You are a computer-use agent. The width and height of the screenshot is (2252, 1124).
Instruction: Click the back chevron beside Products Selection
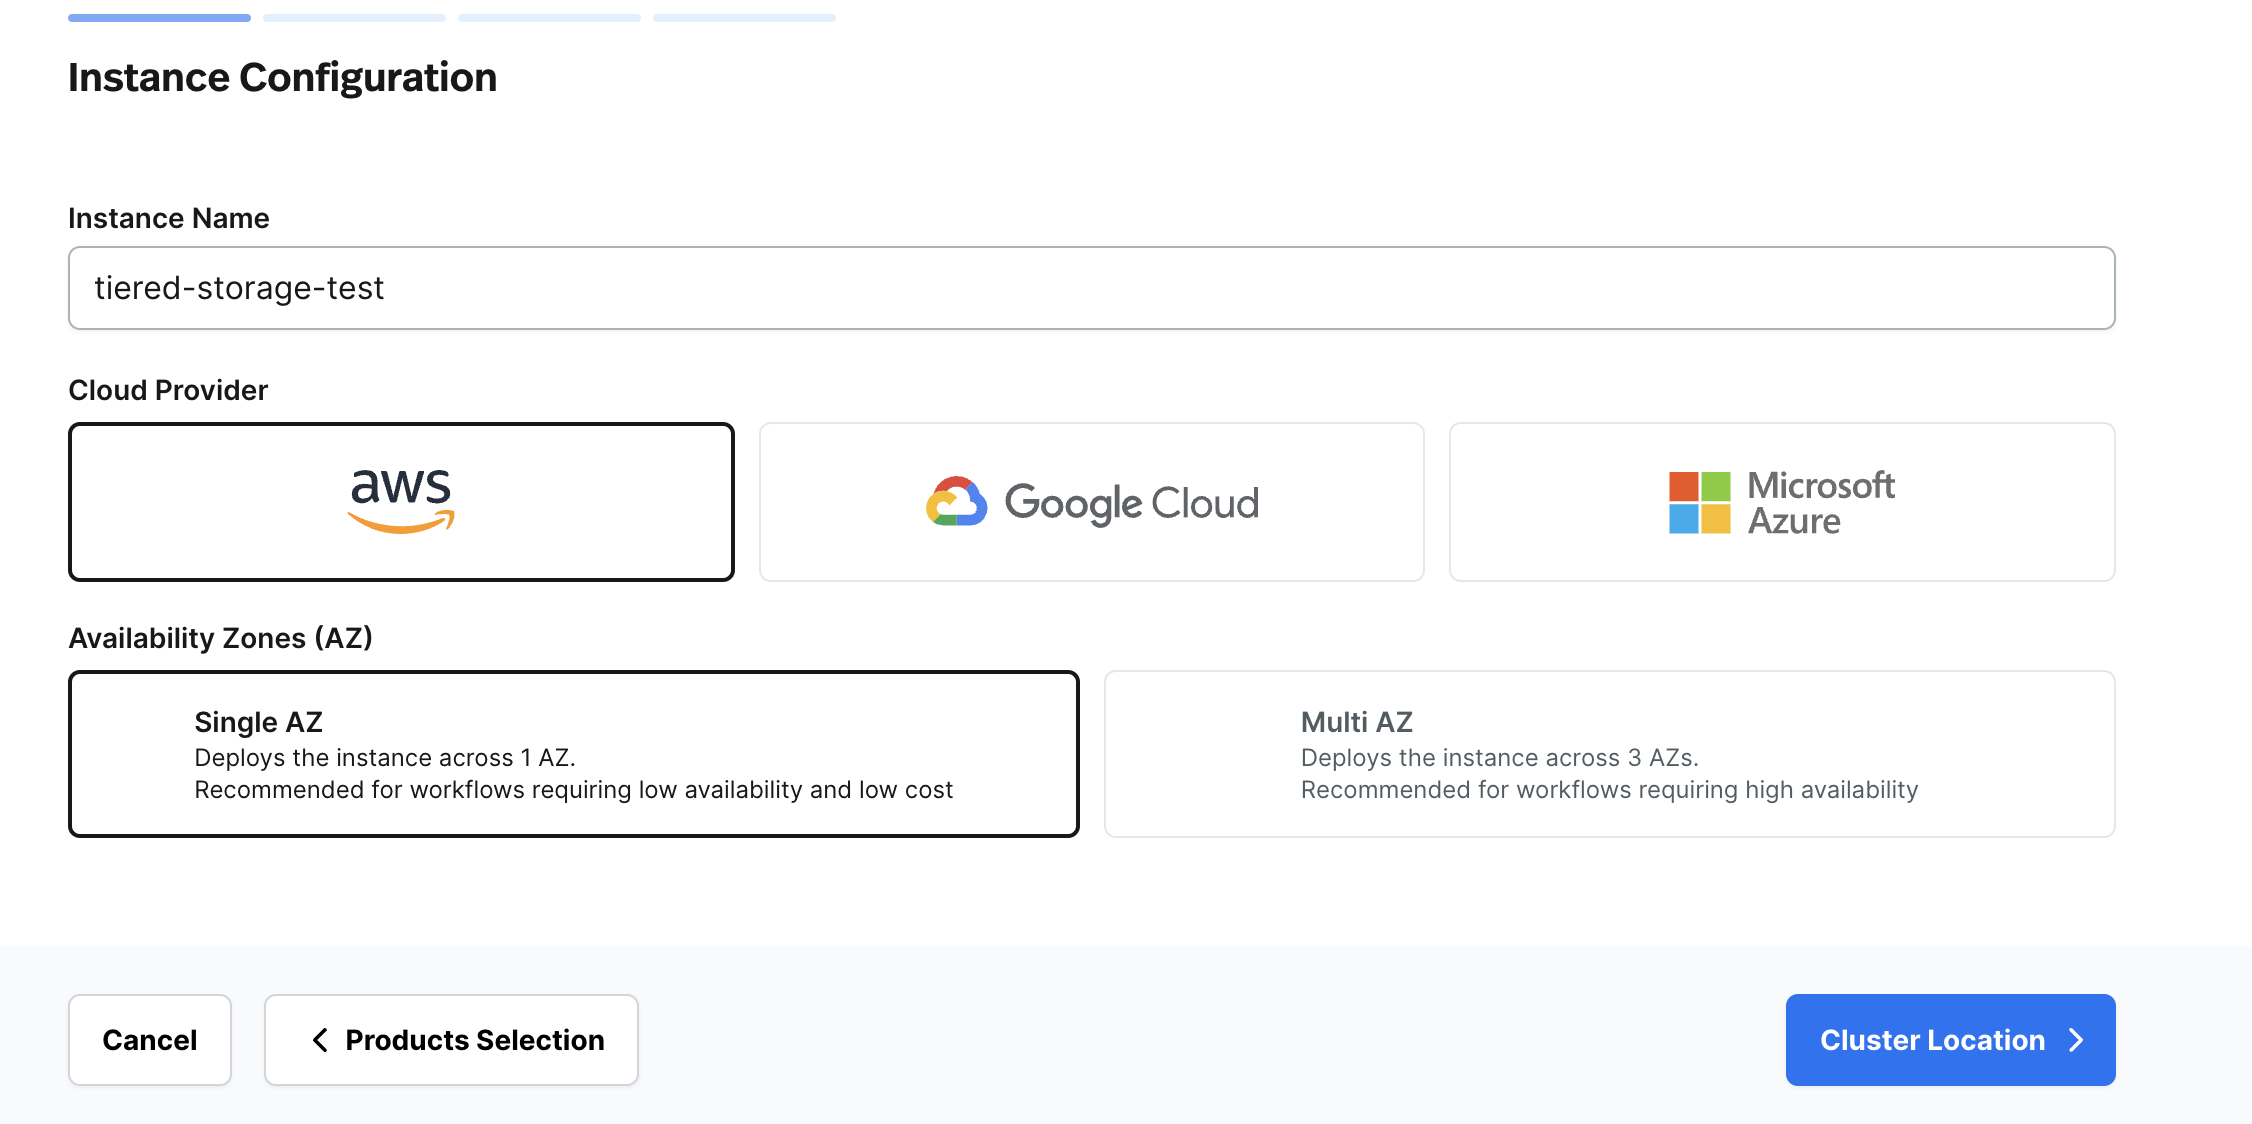(319, 1040)
